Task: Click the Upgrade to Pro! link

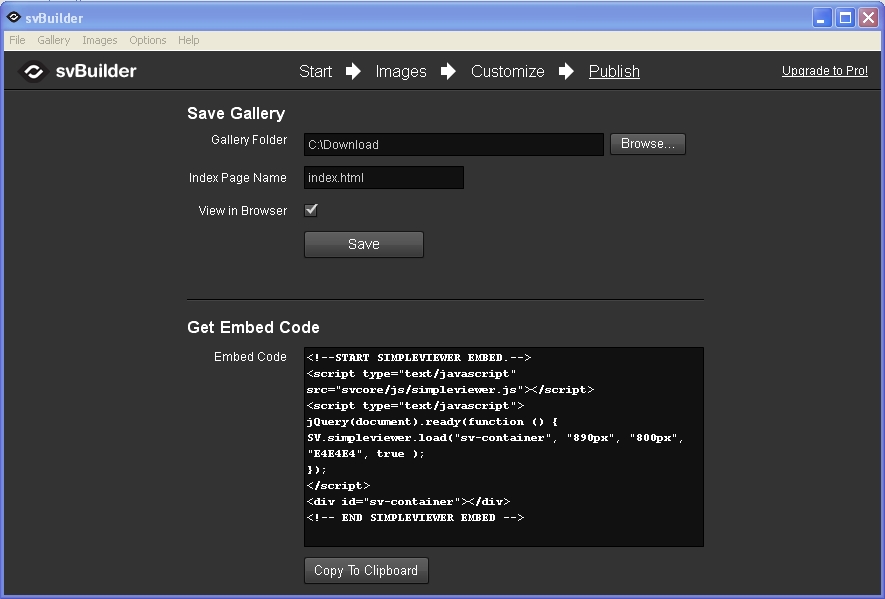Action: [824, 71]
